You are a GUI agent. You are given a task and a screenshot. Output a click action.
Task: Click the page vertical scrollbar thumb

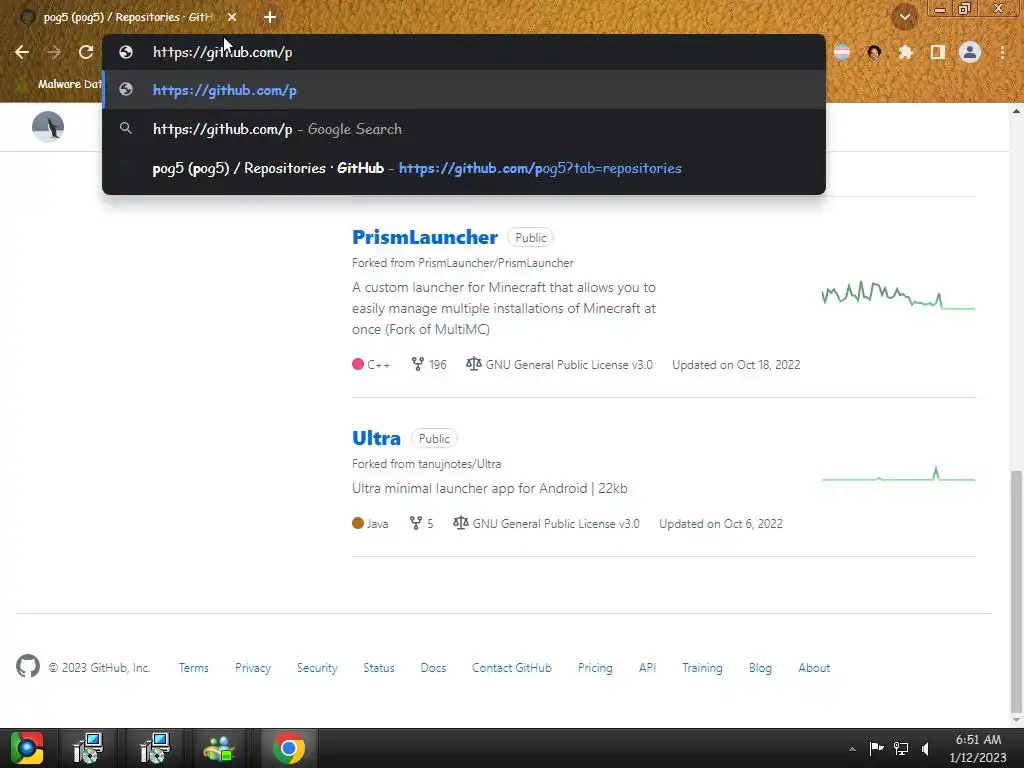coord(1016,591)
